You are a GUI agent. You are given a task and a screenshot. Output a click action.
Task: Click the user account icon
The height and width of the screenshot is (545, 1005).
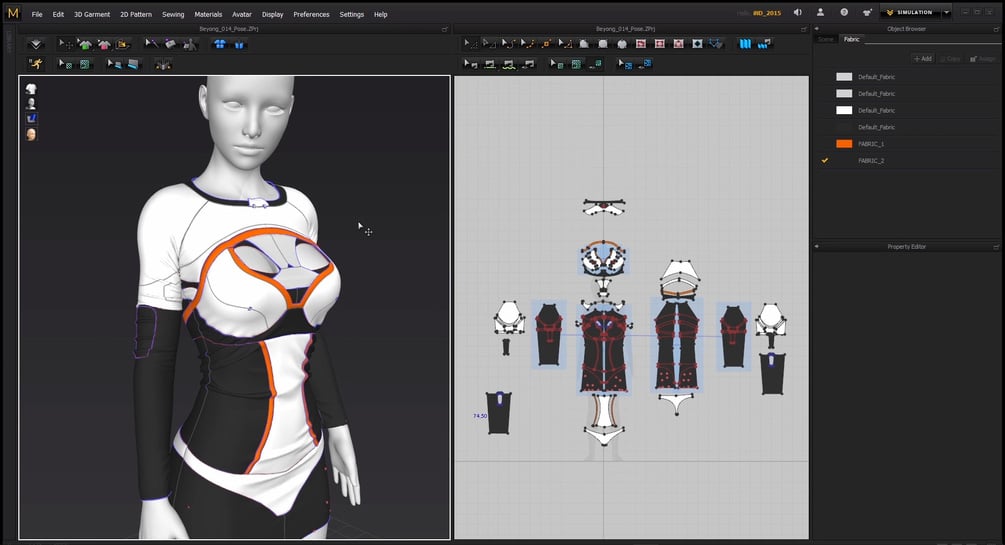click(x=820, y=12)
